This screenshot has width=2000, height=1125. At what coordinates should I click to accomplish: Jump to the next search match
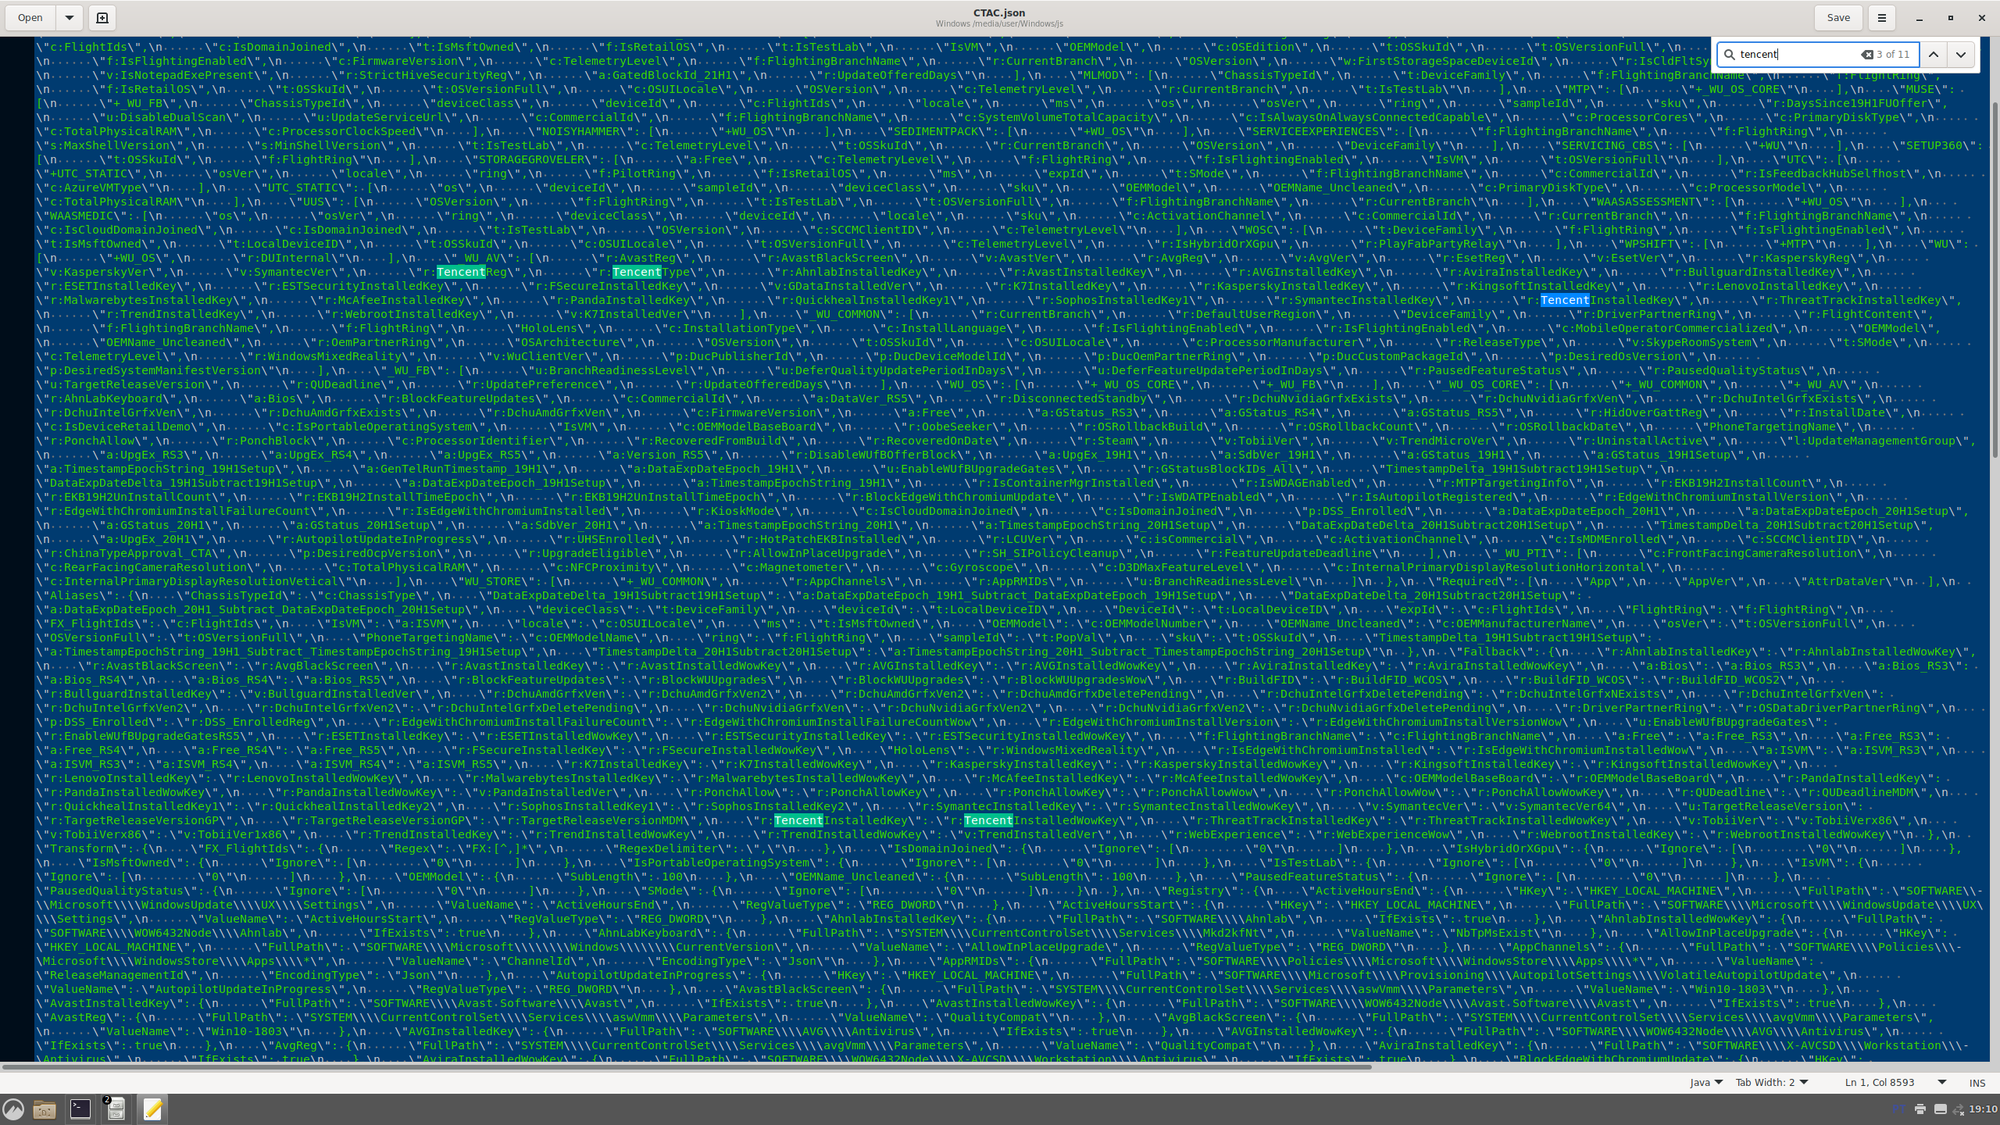point(1960,54)
